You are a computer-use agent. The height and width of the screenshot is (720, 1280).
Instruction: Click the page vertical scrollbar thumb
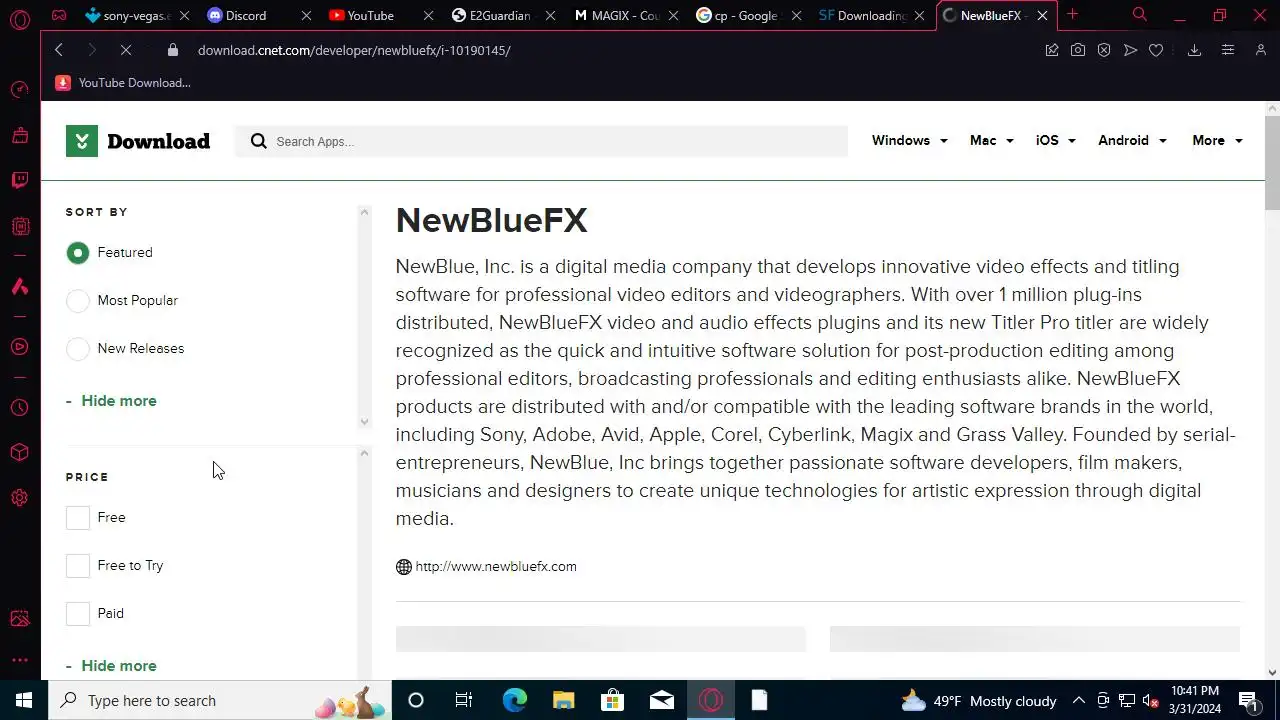(x=1272, y=163)
